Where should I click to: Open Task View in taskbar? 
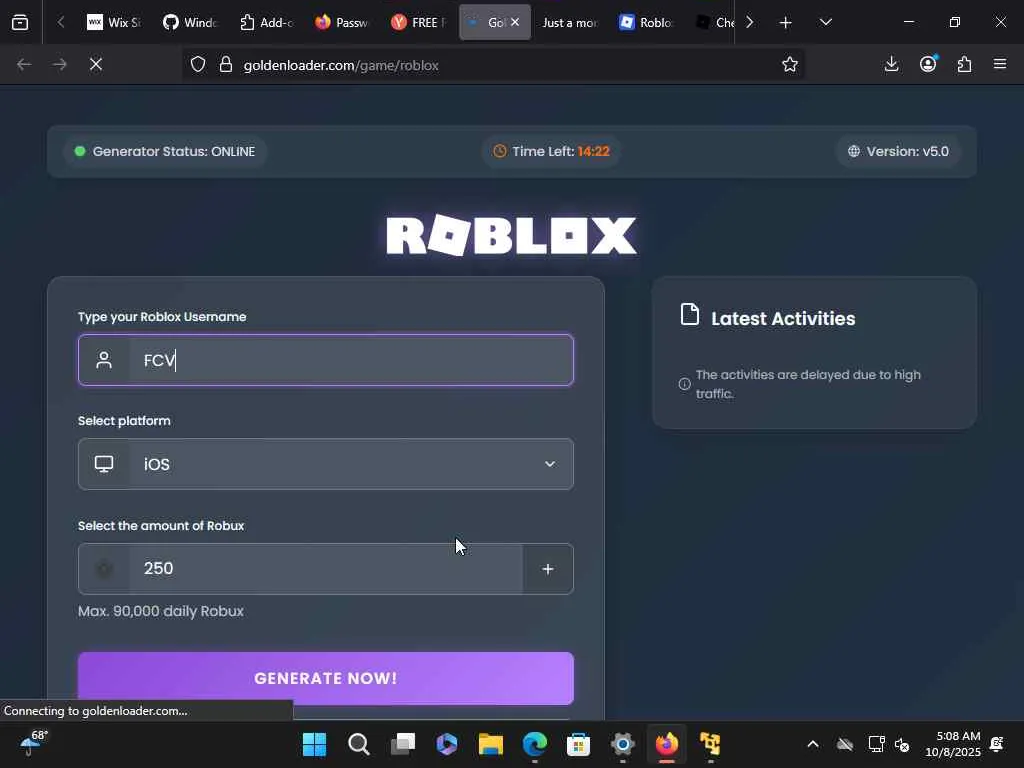pyautogui.click(x=403, y=744)
